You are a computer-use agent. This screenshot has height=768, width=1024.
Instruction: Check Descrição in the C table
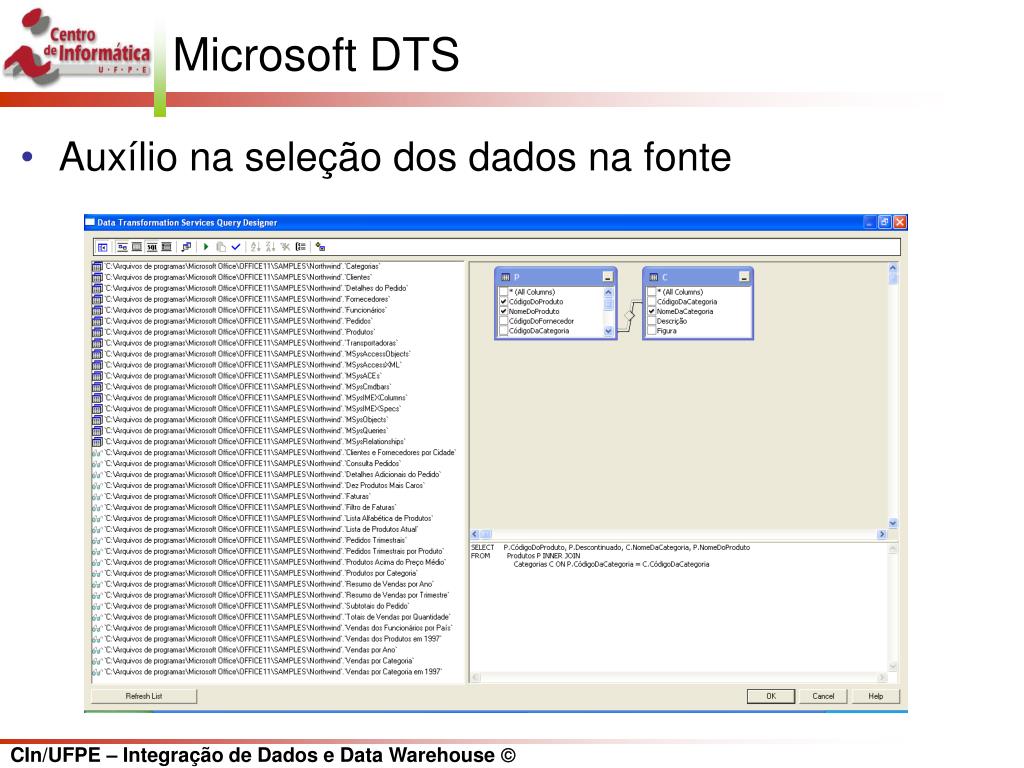(651, 321)
